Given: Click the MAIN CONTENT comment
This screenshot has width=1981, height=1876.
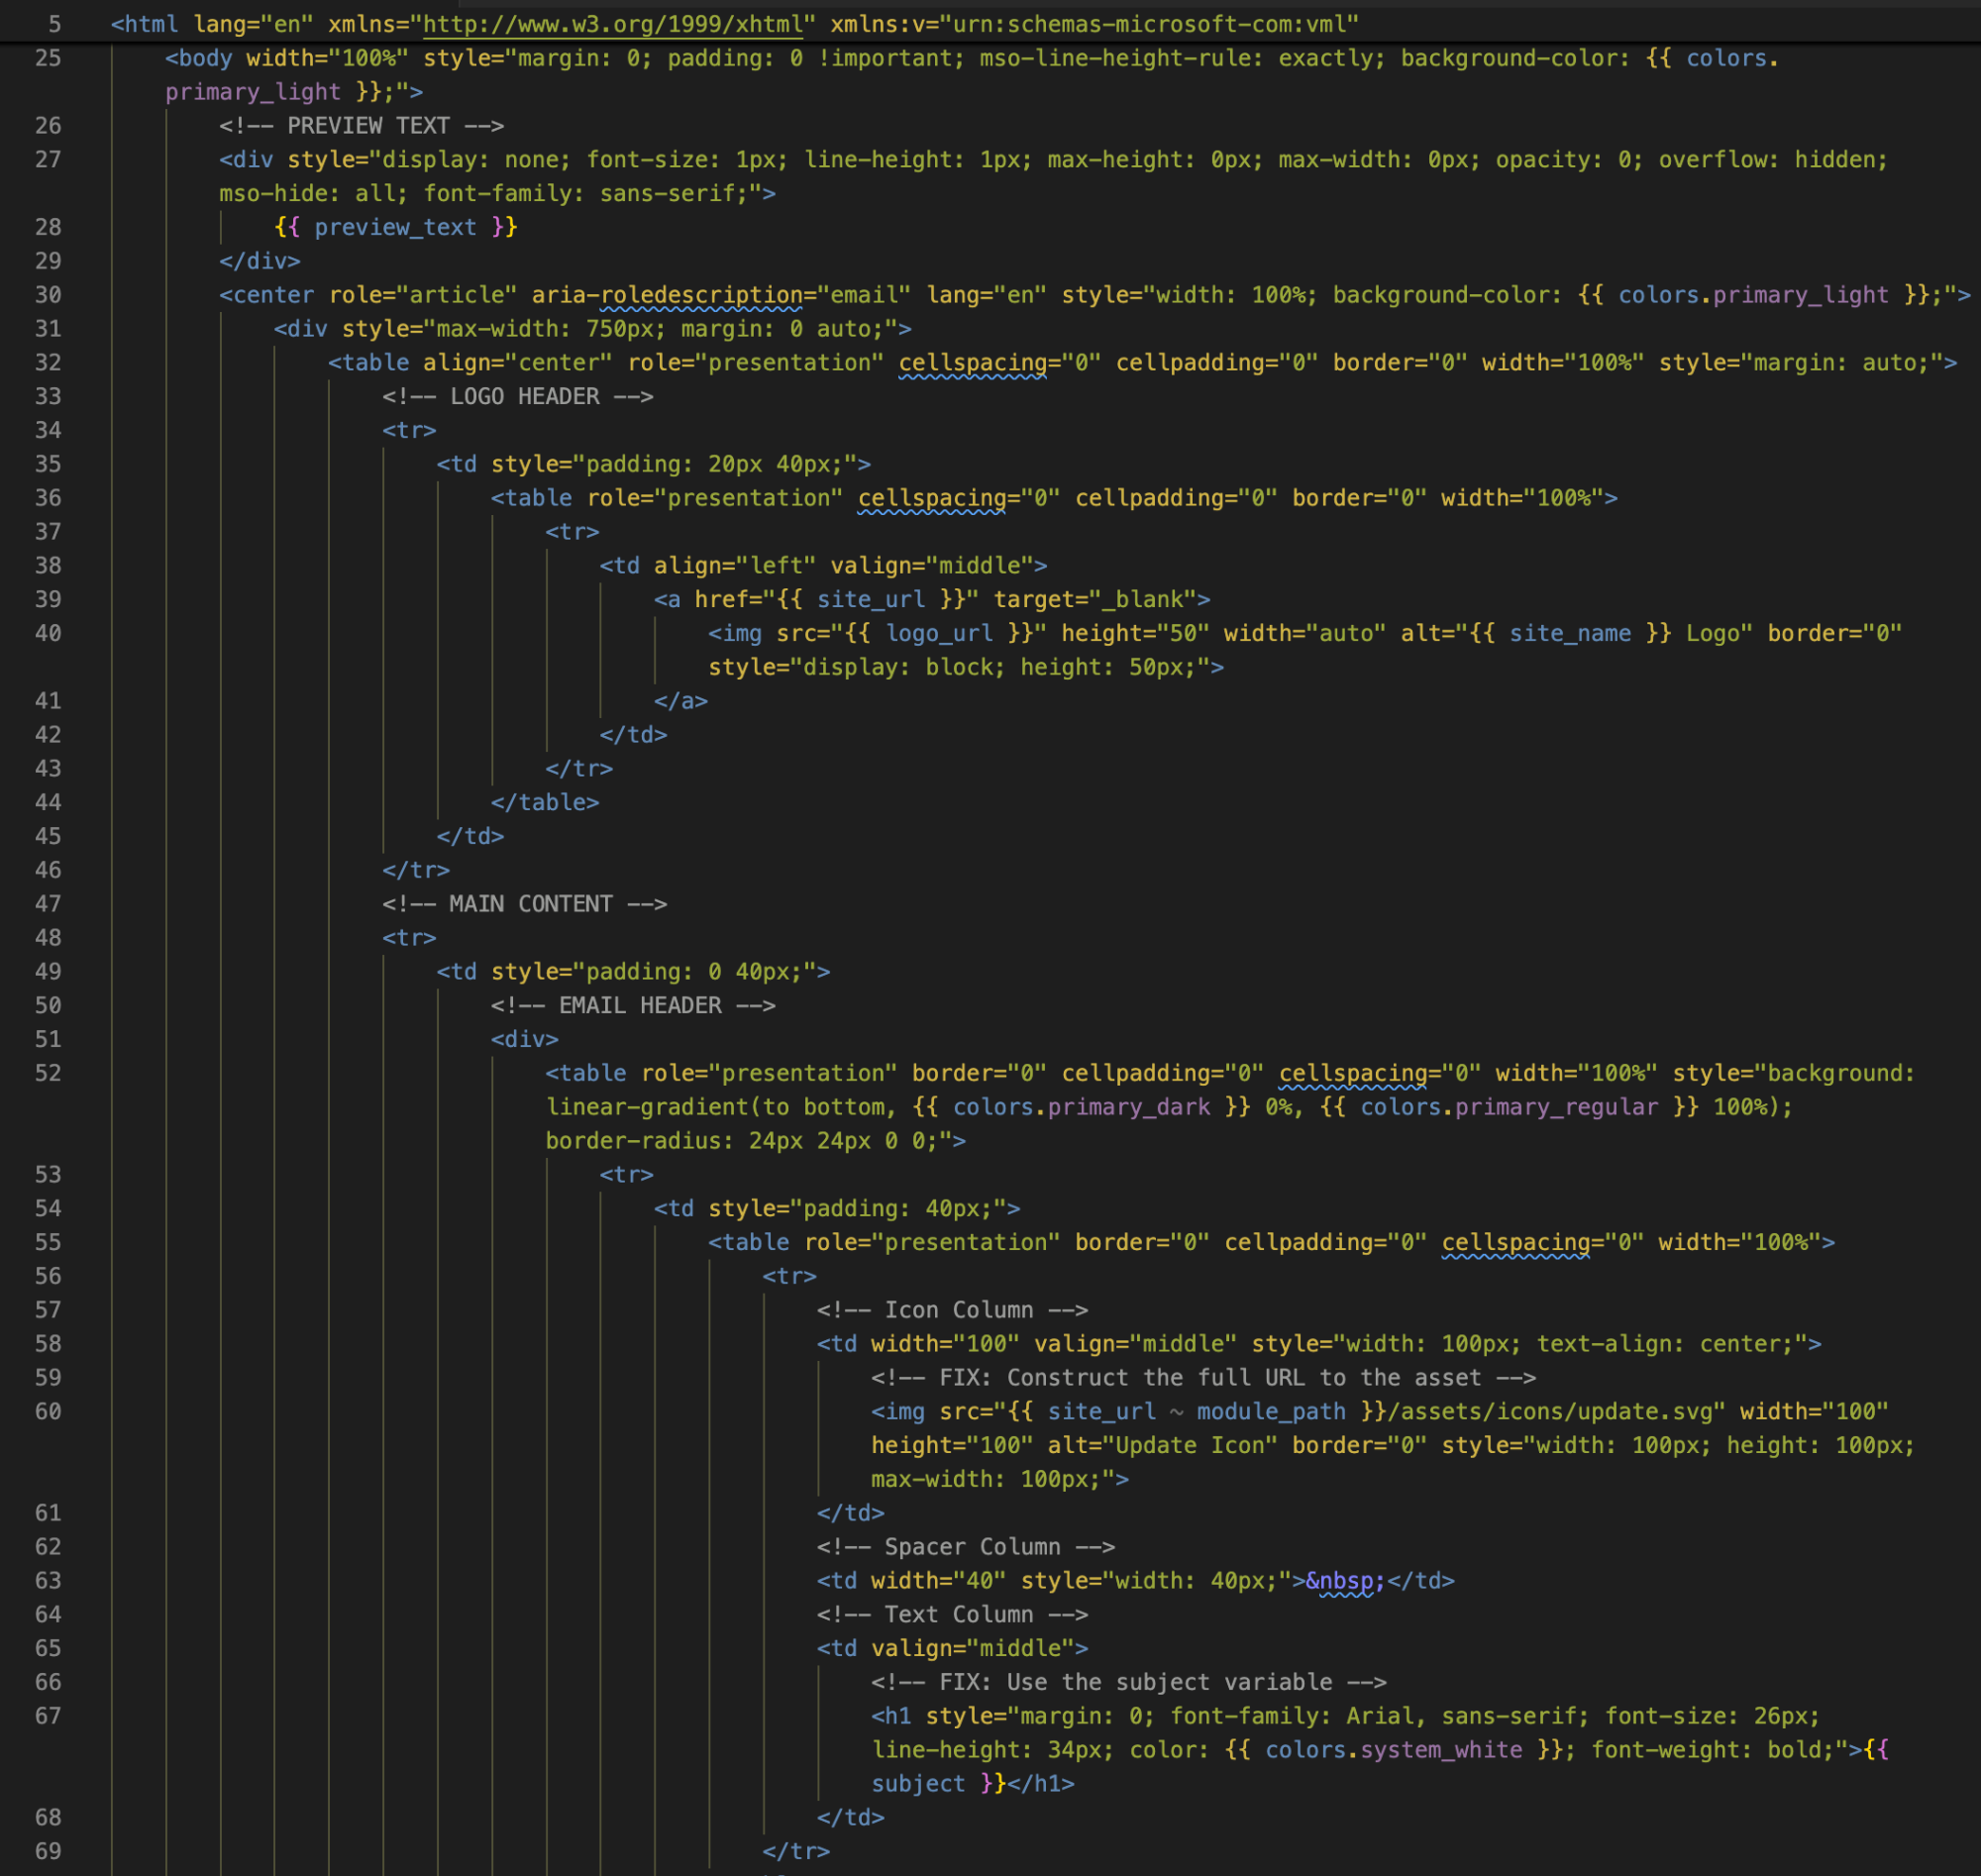Looking at the screenshot, I should [525, 904].
